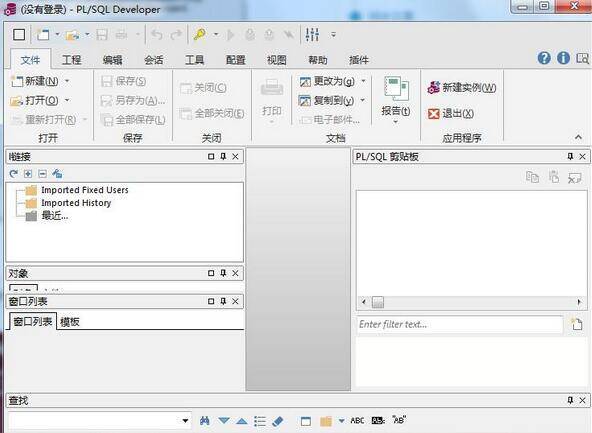Close the PL/SQL 剪贴板 panel
592x433 pixels.
point(583,156)
